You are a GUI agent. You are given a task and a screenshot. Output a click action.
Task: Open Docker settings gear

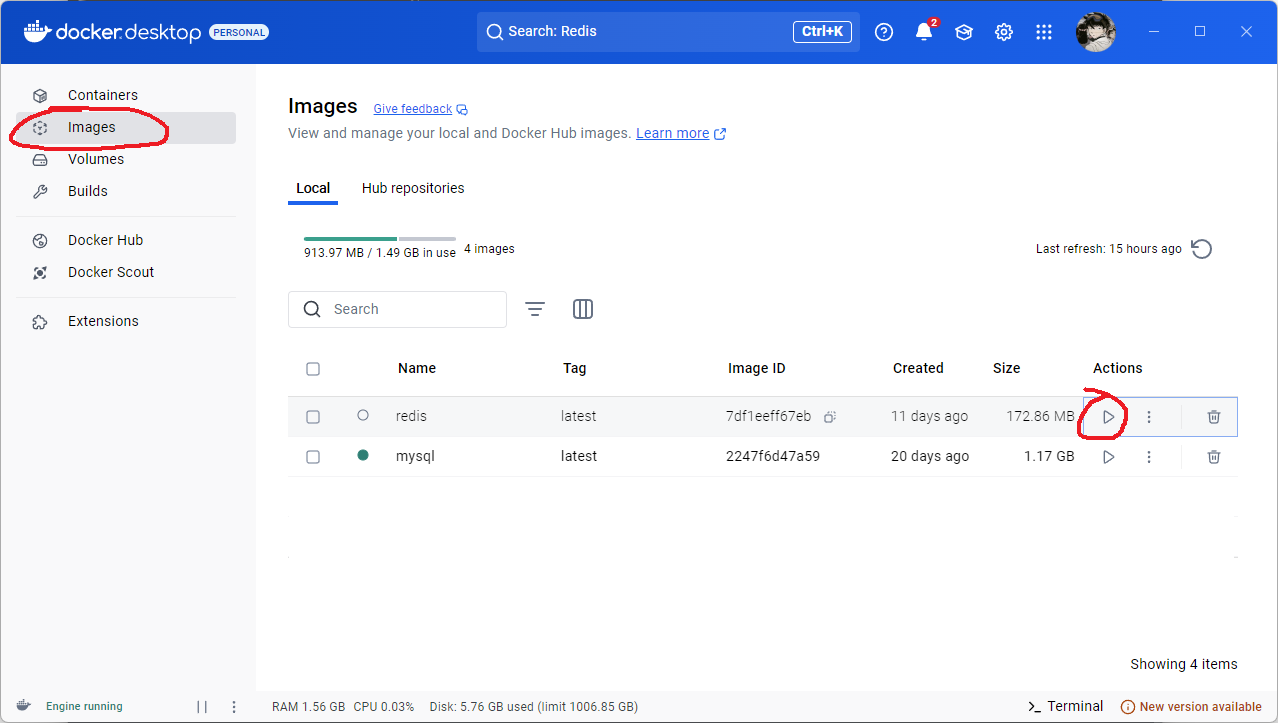click(x=1003, y=32)
